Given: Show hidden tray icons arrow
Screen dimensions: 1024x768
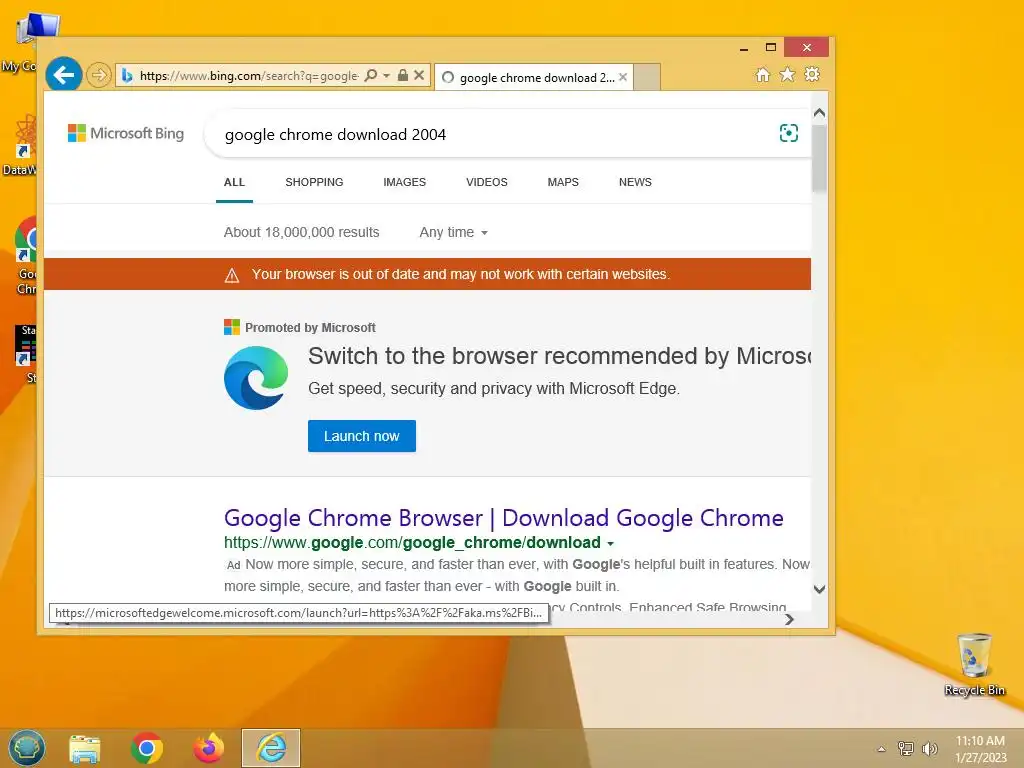Looking at the screenshot, I should click(882, 749).
